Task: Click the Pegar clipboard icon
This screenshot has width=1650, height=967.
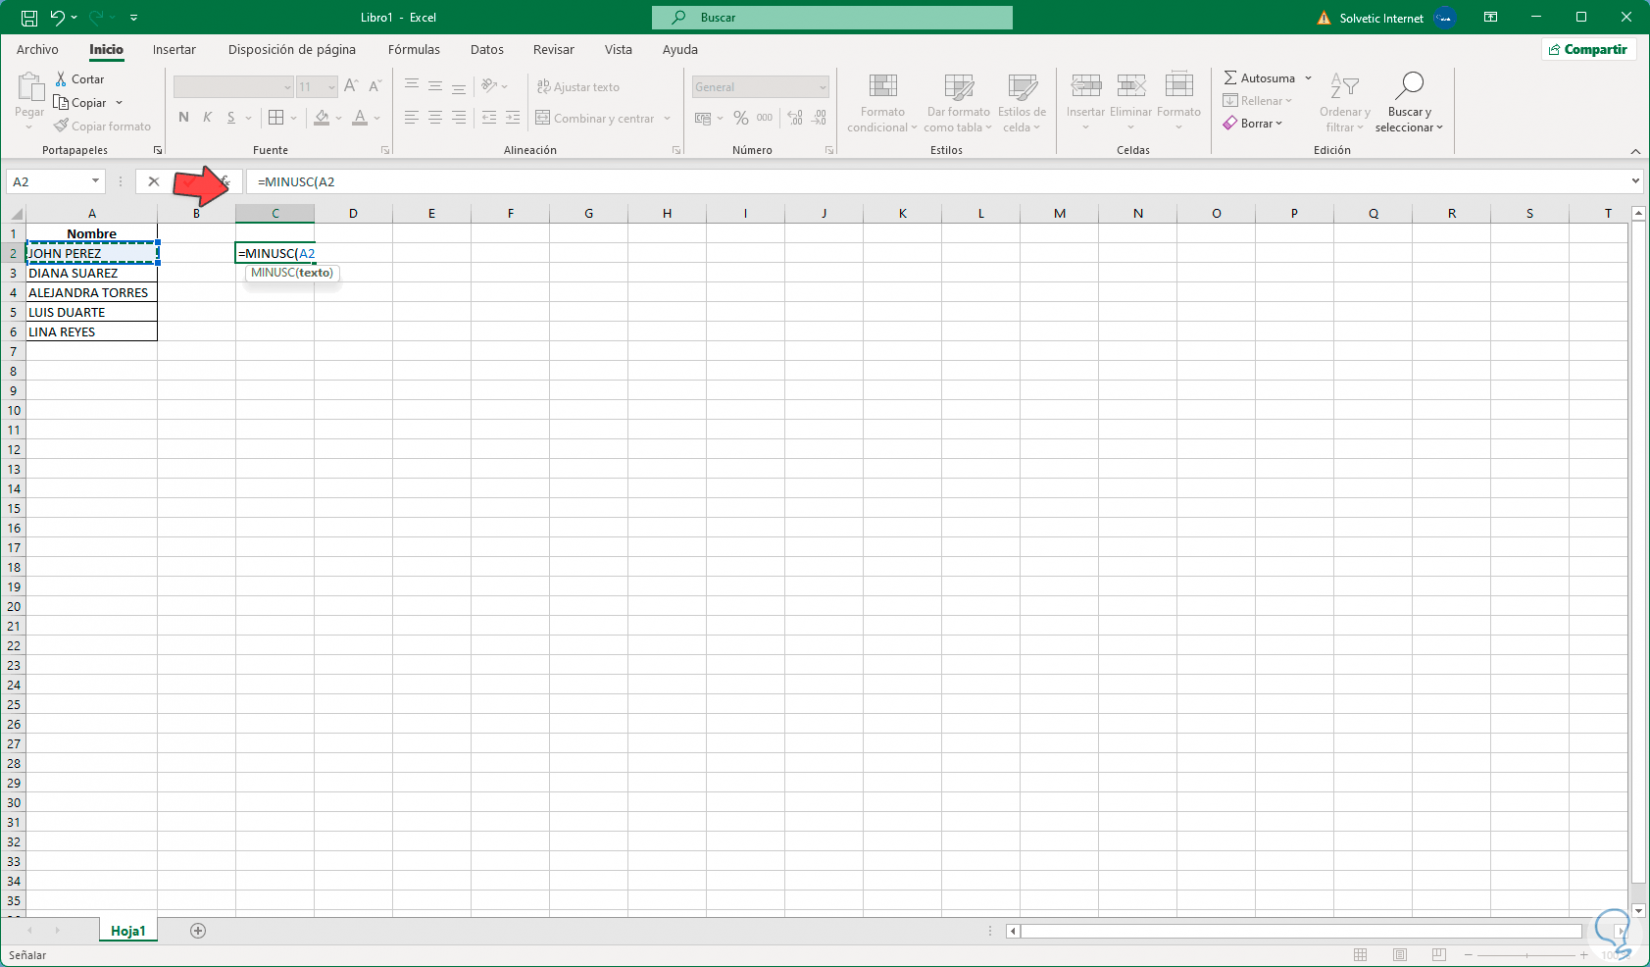Action: pos(29,89)
